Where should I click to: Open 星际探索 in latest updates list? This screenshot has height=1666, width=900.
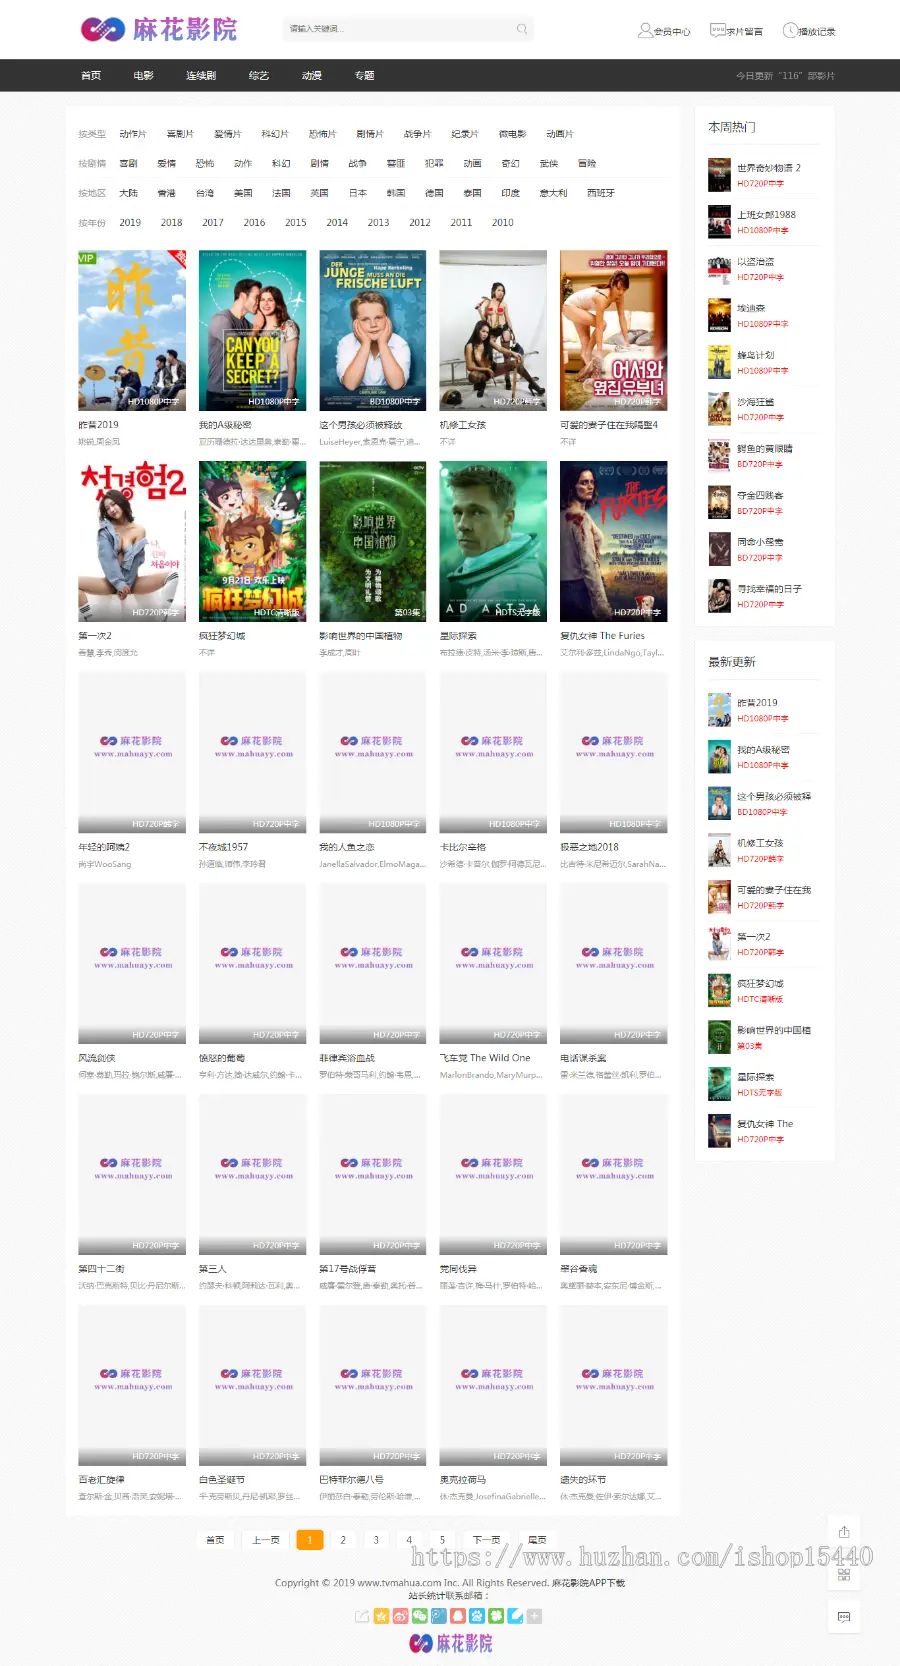756,1077
